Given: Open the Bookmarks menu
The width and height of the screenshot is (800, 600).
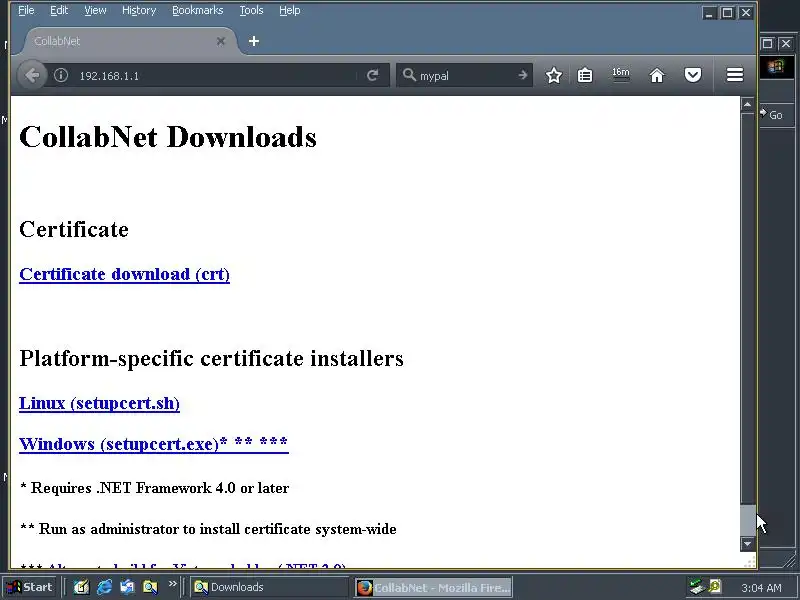Looking at the screenshot, I should coord(197,10).
